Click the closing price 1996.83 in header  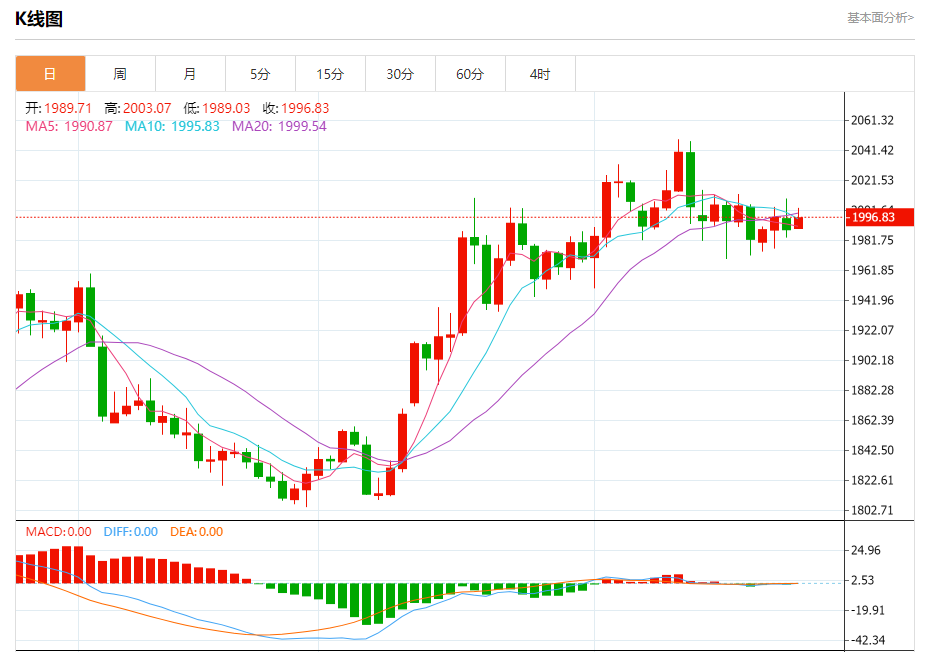(305, 108)
